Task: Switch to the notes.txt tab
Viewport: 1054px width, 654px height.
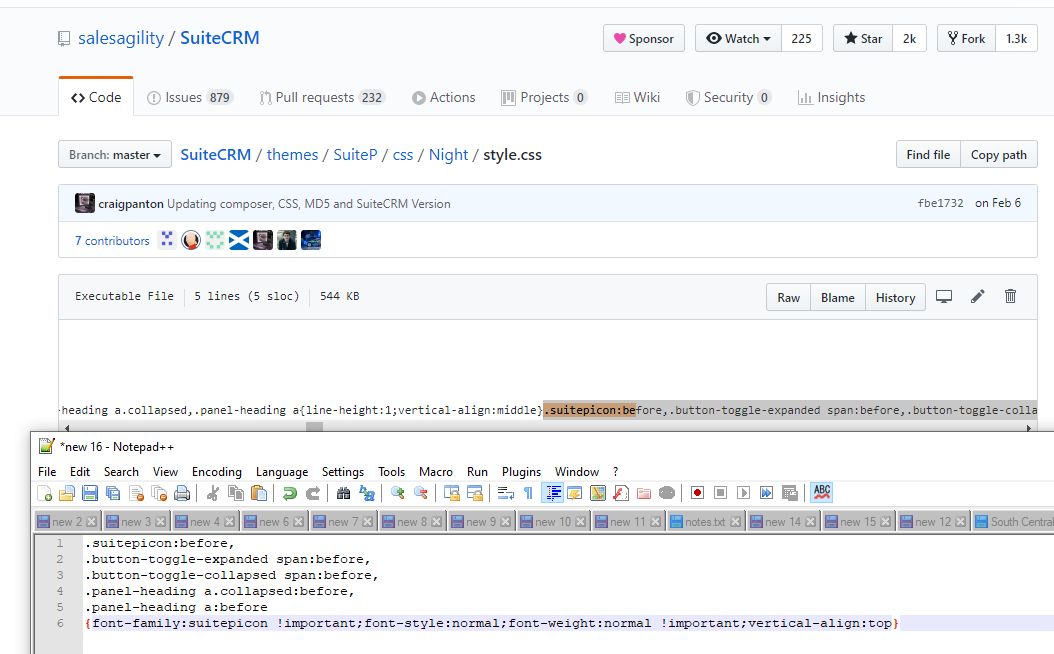Action: 705,522
